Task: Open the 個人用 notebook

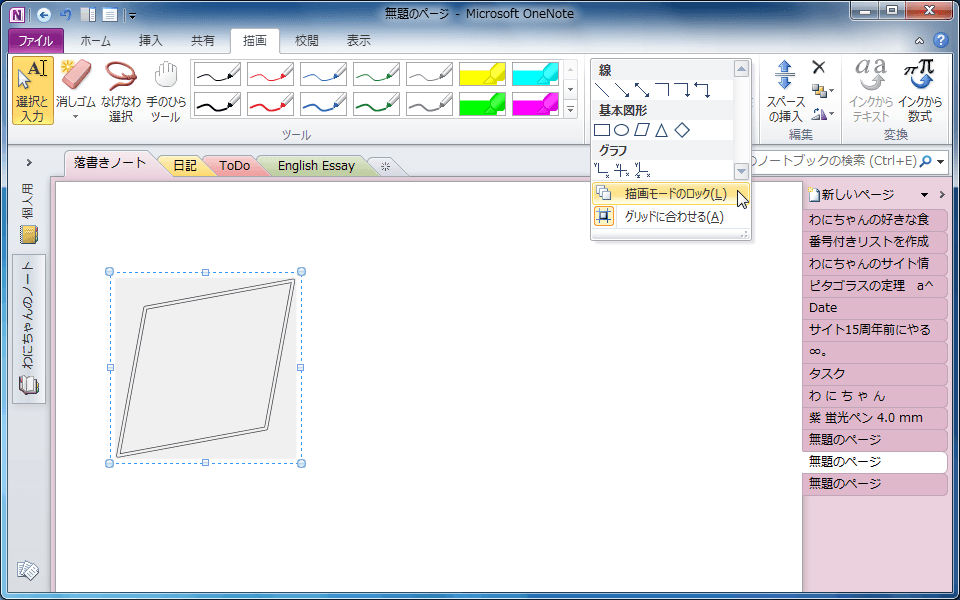Action: (29, 212)
